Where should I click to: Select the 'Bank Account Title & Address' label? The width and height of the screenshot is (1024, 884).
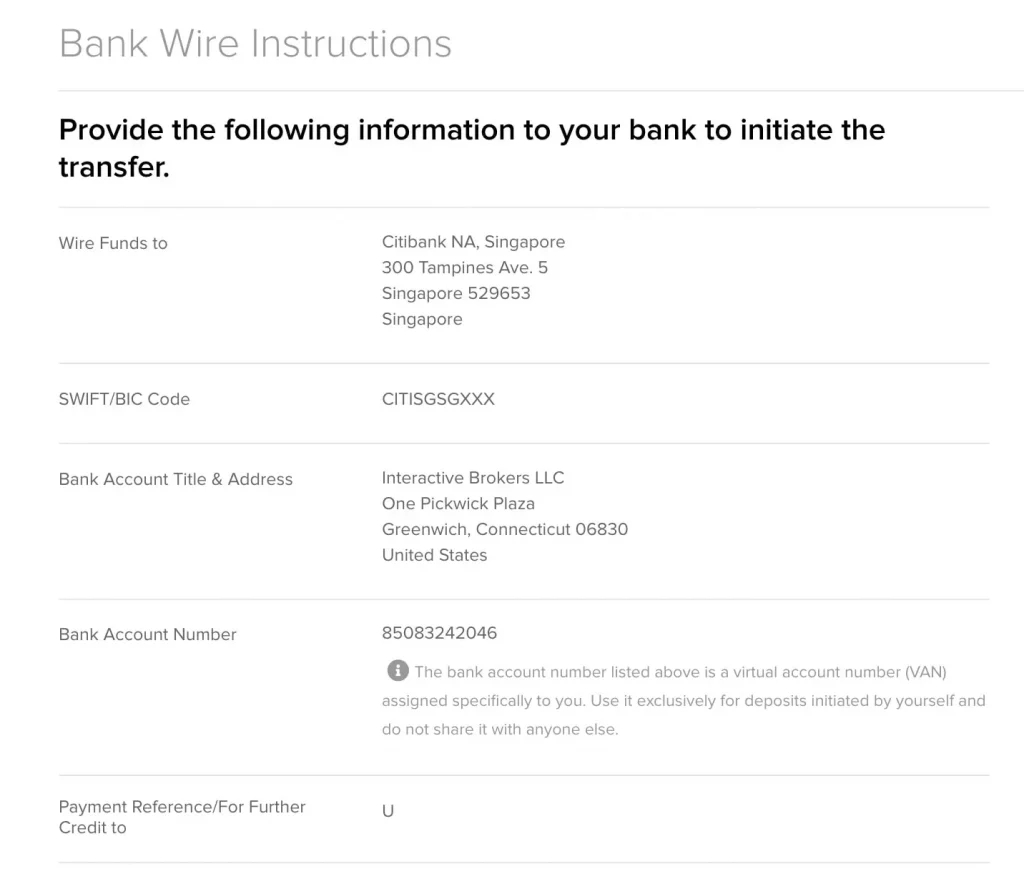pos(176,479)
